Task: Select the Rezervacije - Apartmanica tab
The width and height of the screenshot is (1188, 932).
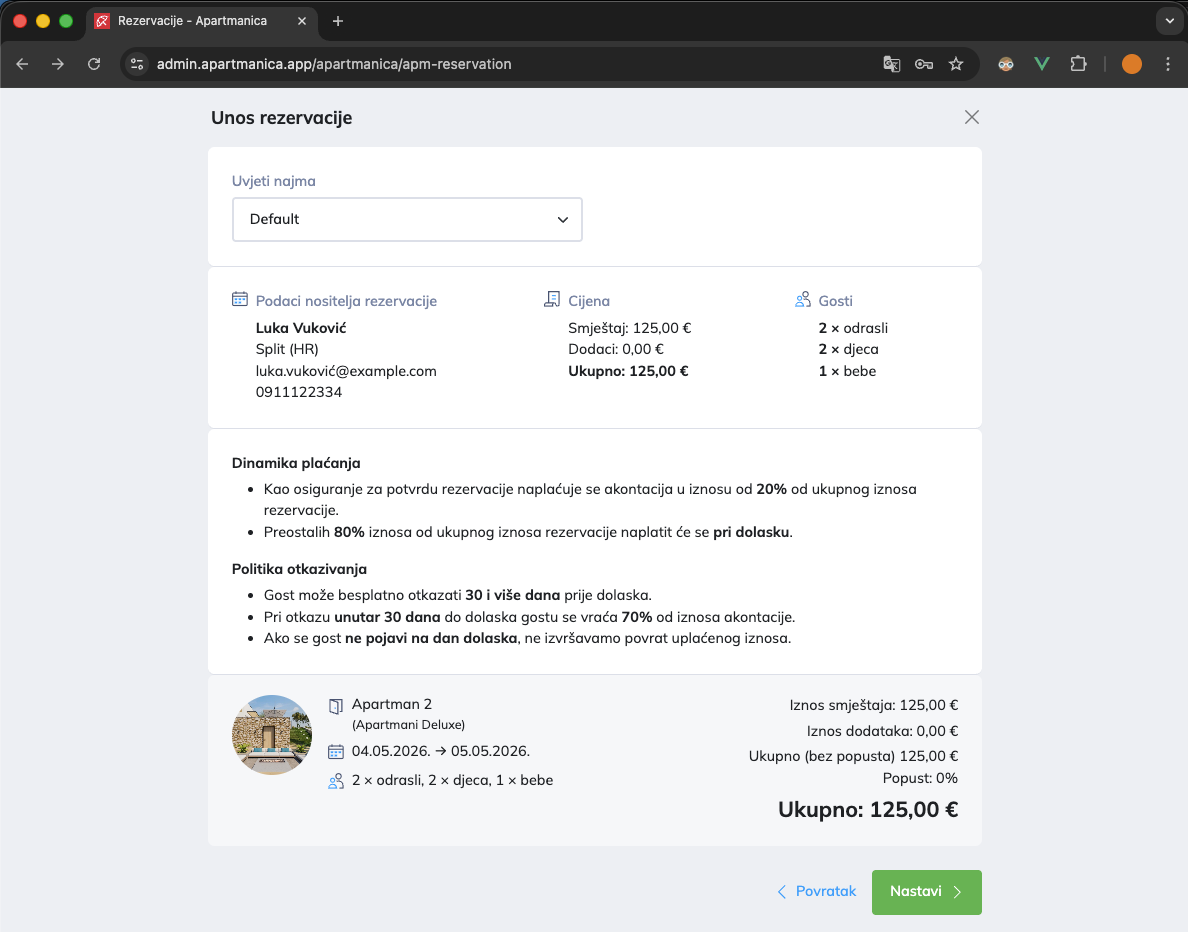Action: pos(201,21)
